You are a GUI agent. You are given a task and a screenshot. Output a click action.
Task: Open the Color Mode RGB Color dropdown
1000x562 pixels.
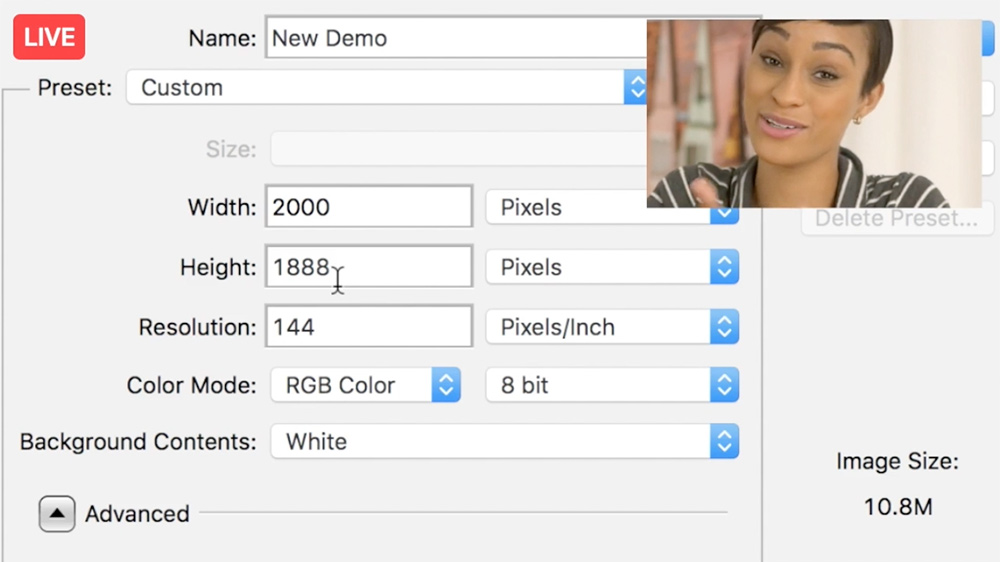(x=365, y=385)
